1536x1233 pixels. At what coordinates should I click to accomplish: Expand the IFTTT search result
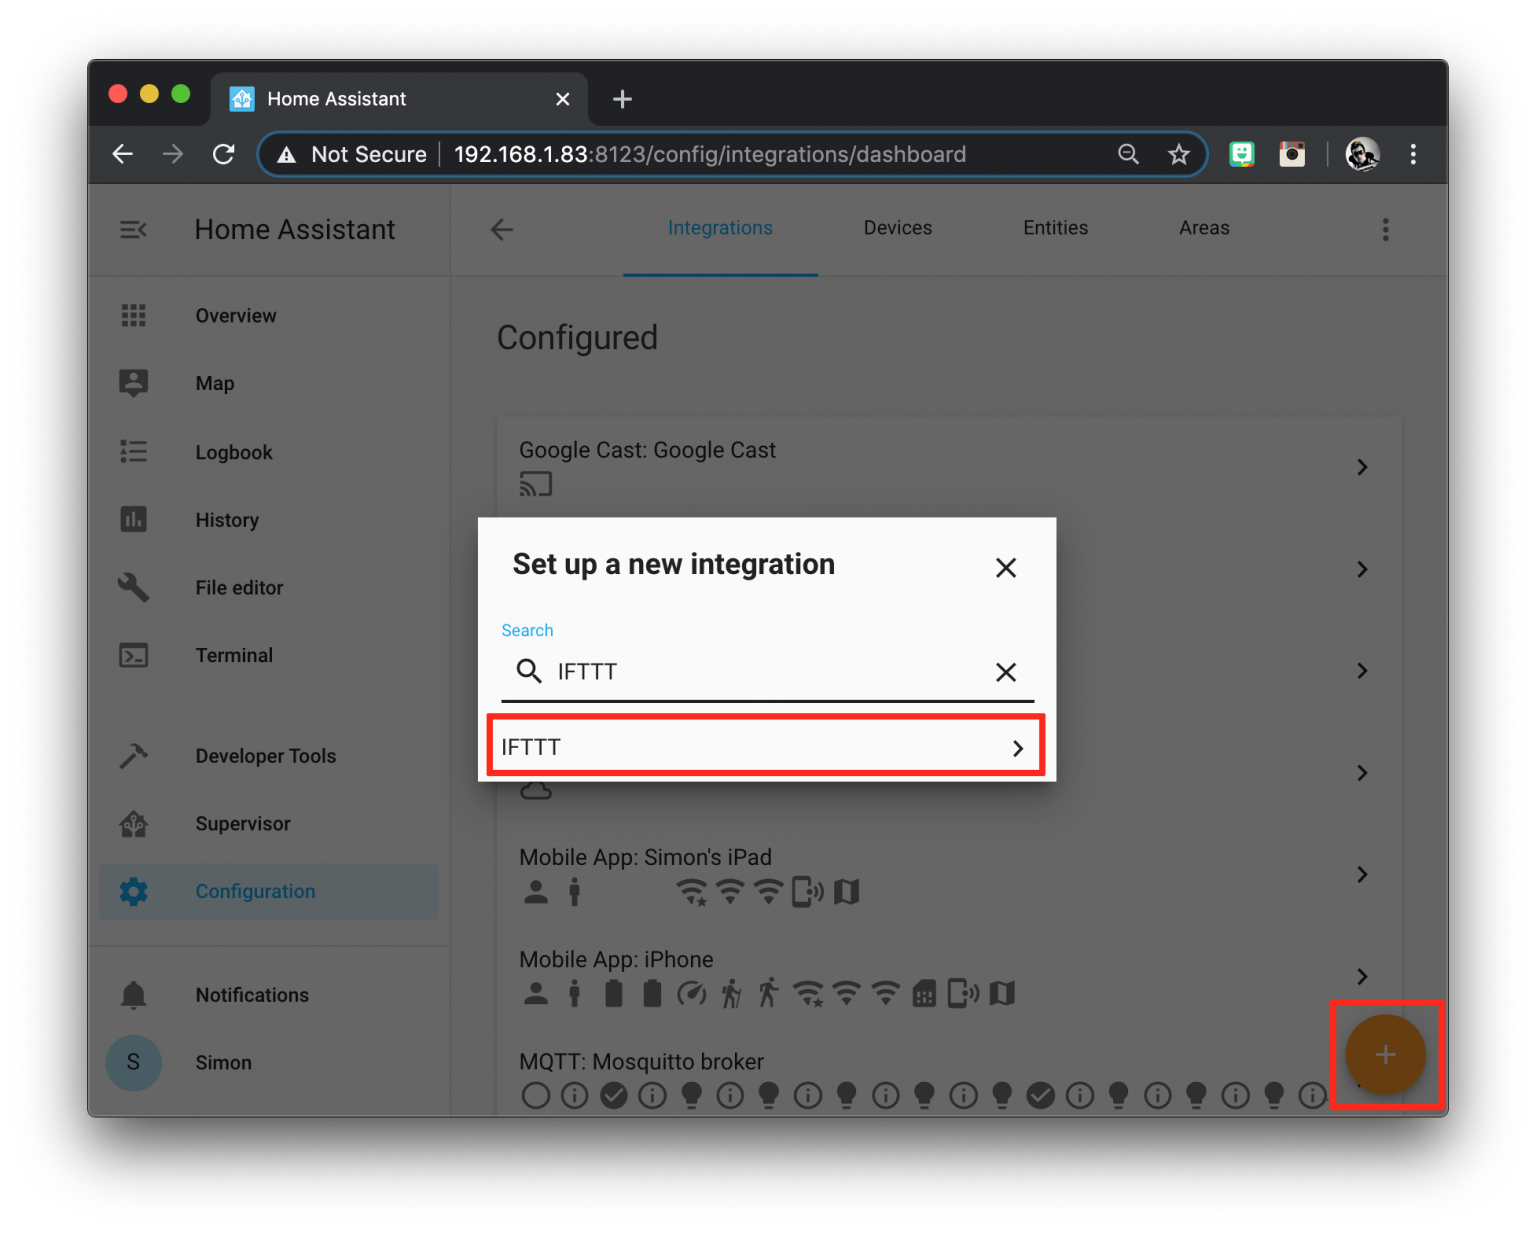(1018, 747)
